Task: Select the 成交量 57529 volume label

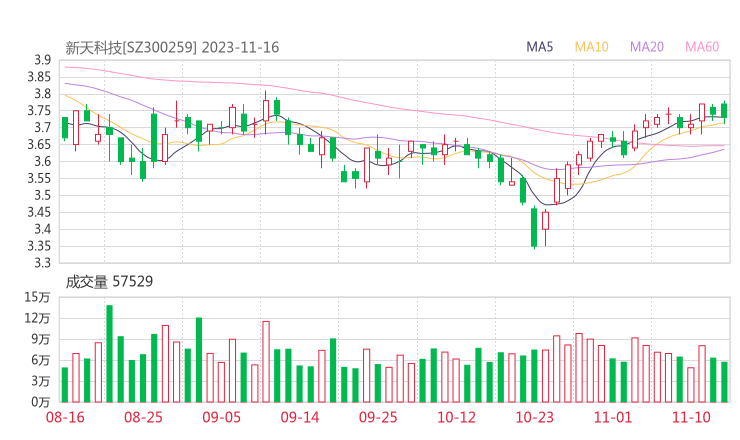Action: click(x=109, y=282)
